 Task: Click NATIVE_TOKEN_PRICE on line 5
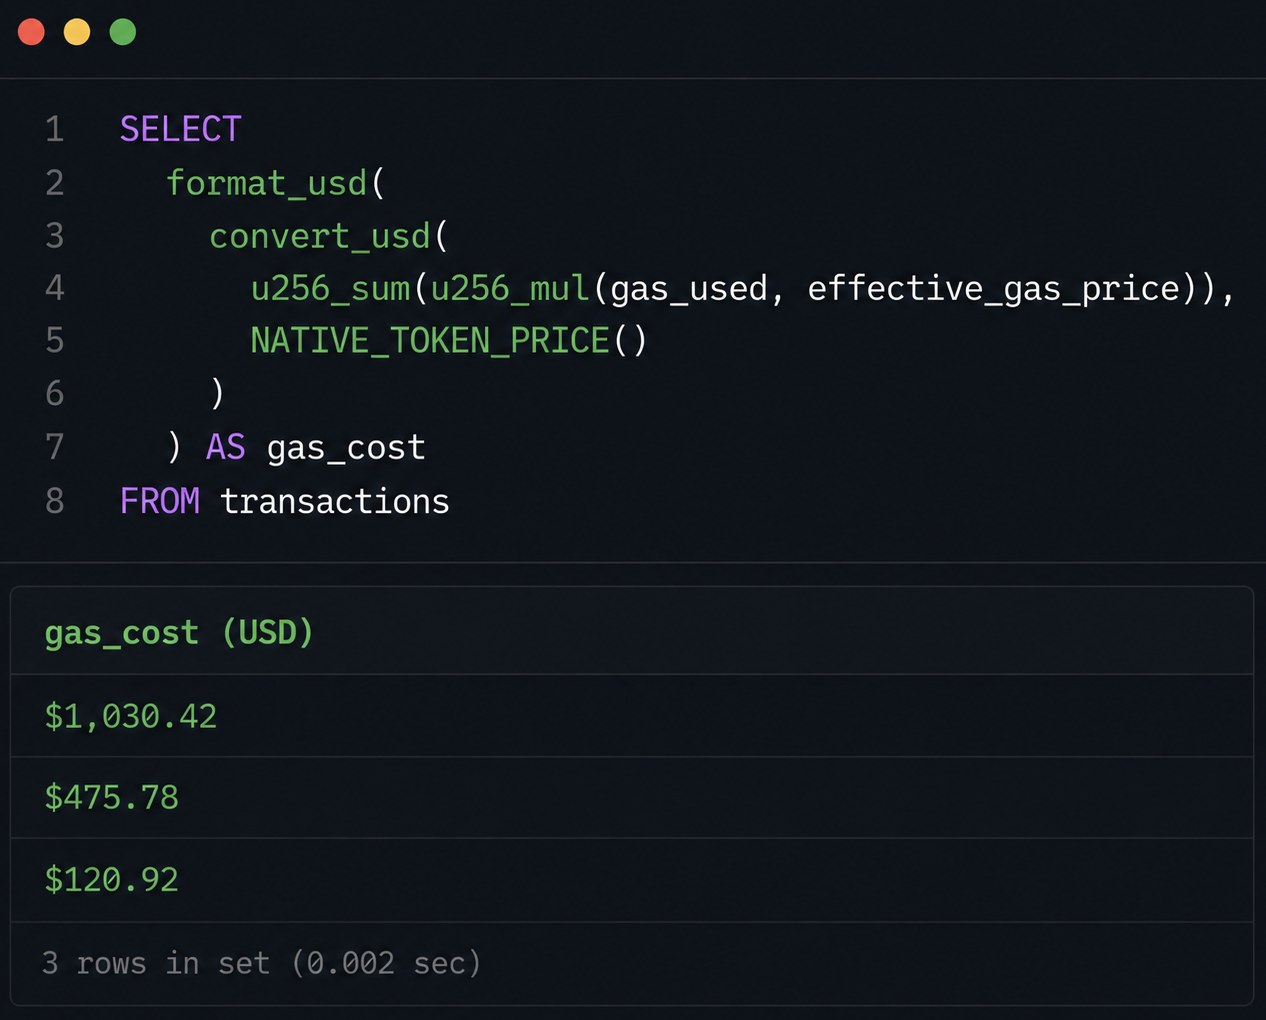click(430, 341)
